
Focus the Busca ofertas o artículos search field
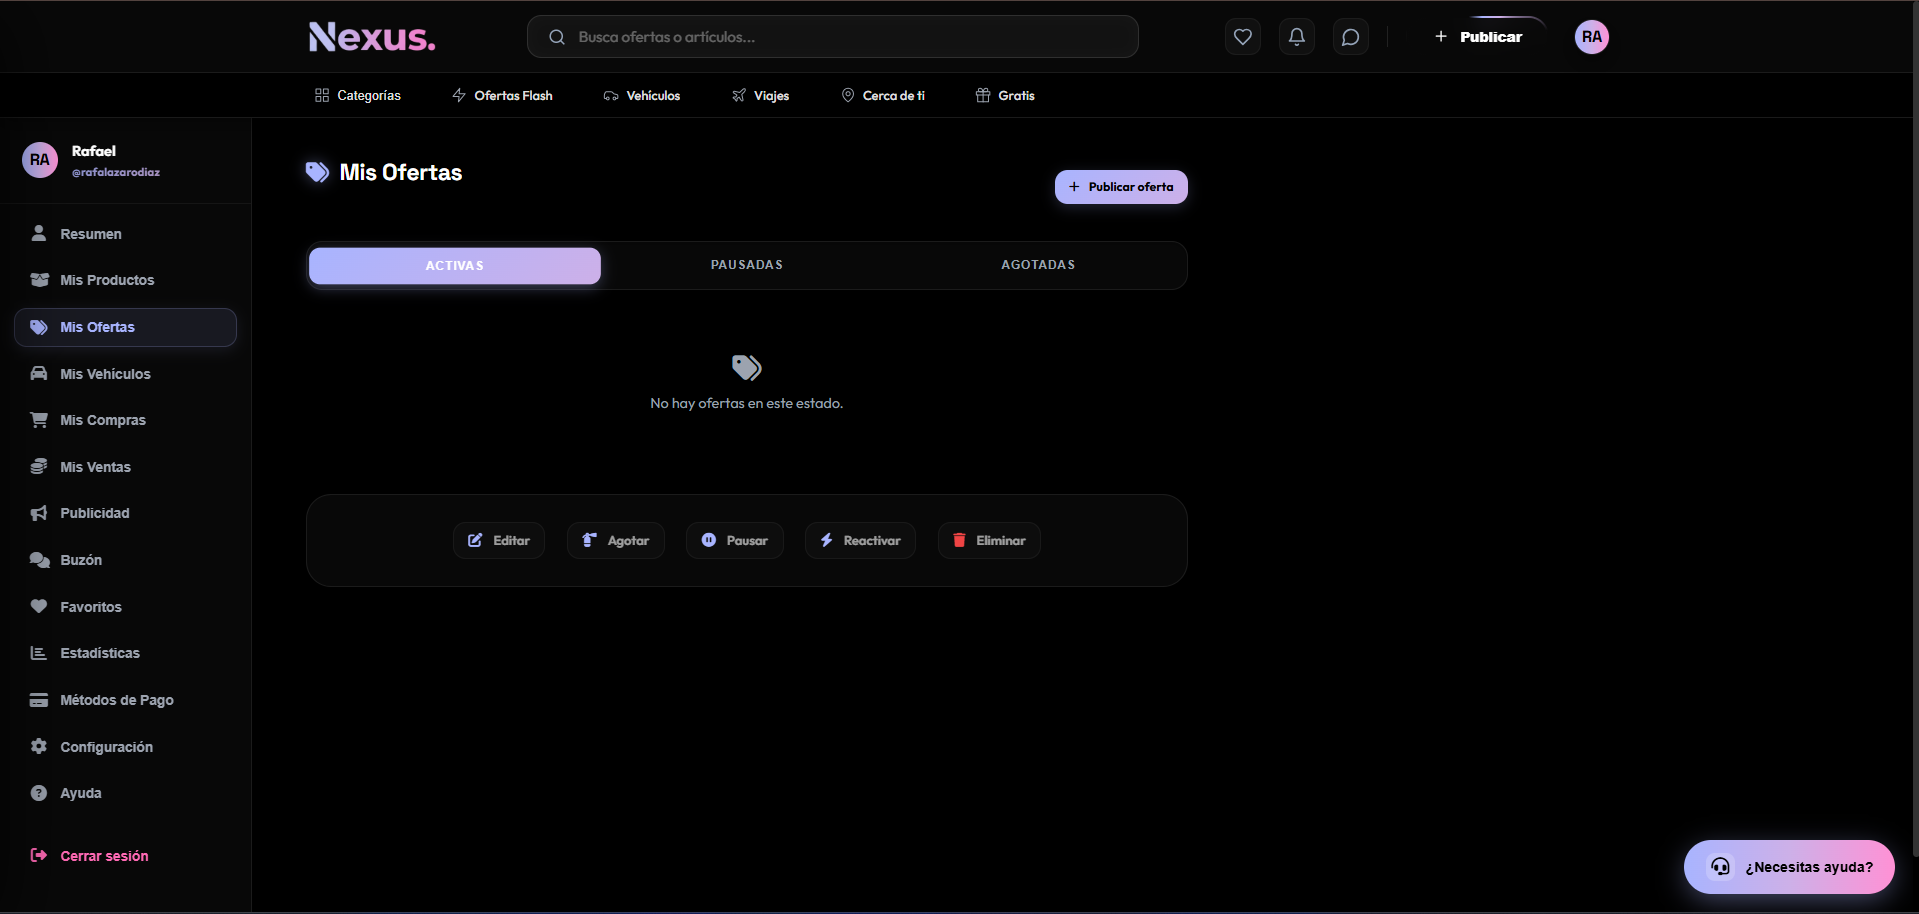(x=833, y=37)
